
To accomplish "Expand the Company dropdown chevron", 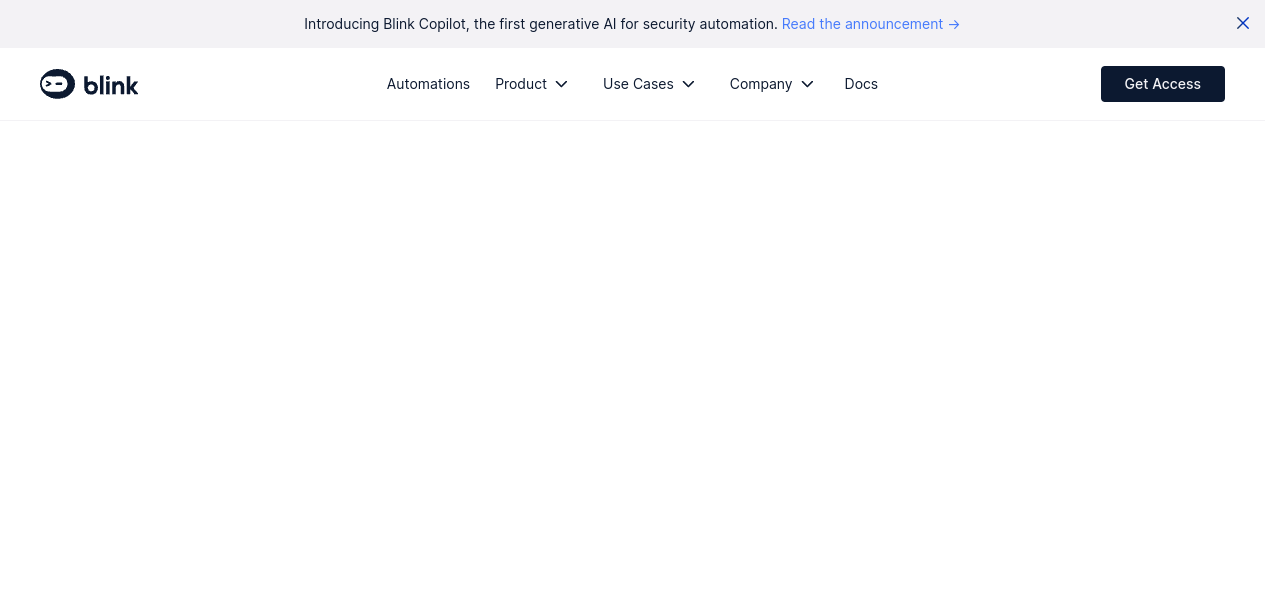I will pos(808,84).
